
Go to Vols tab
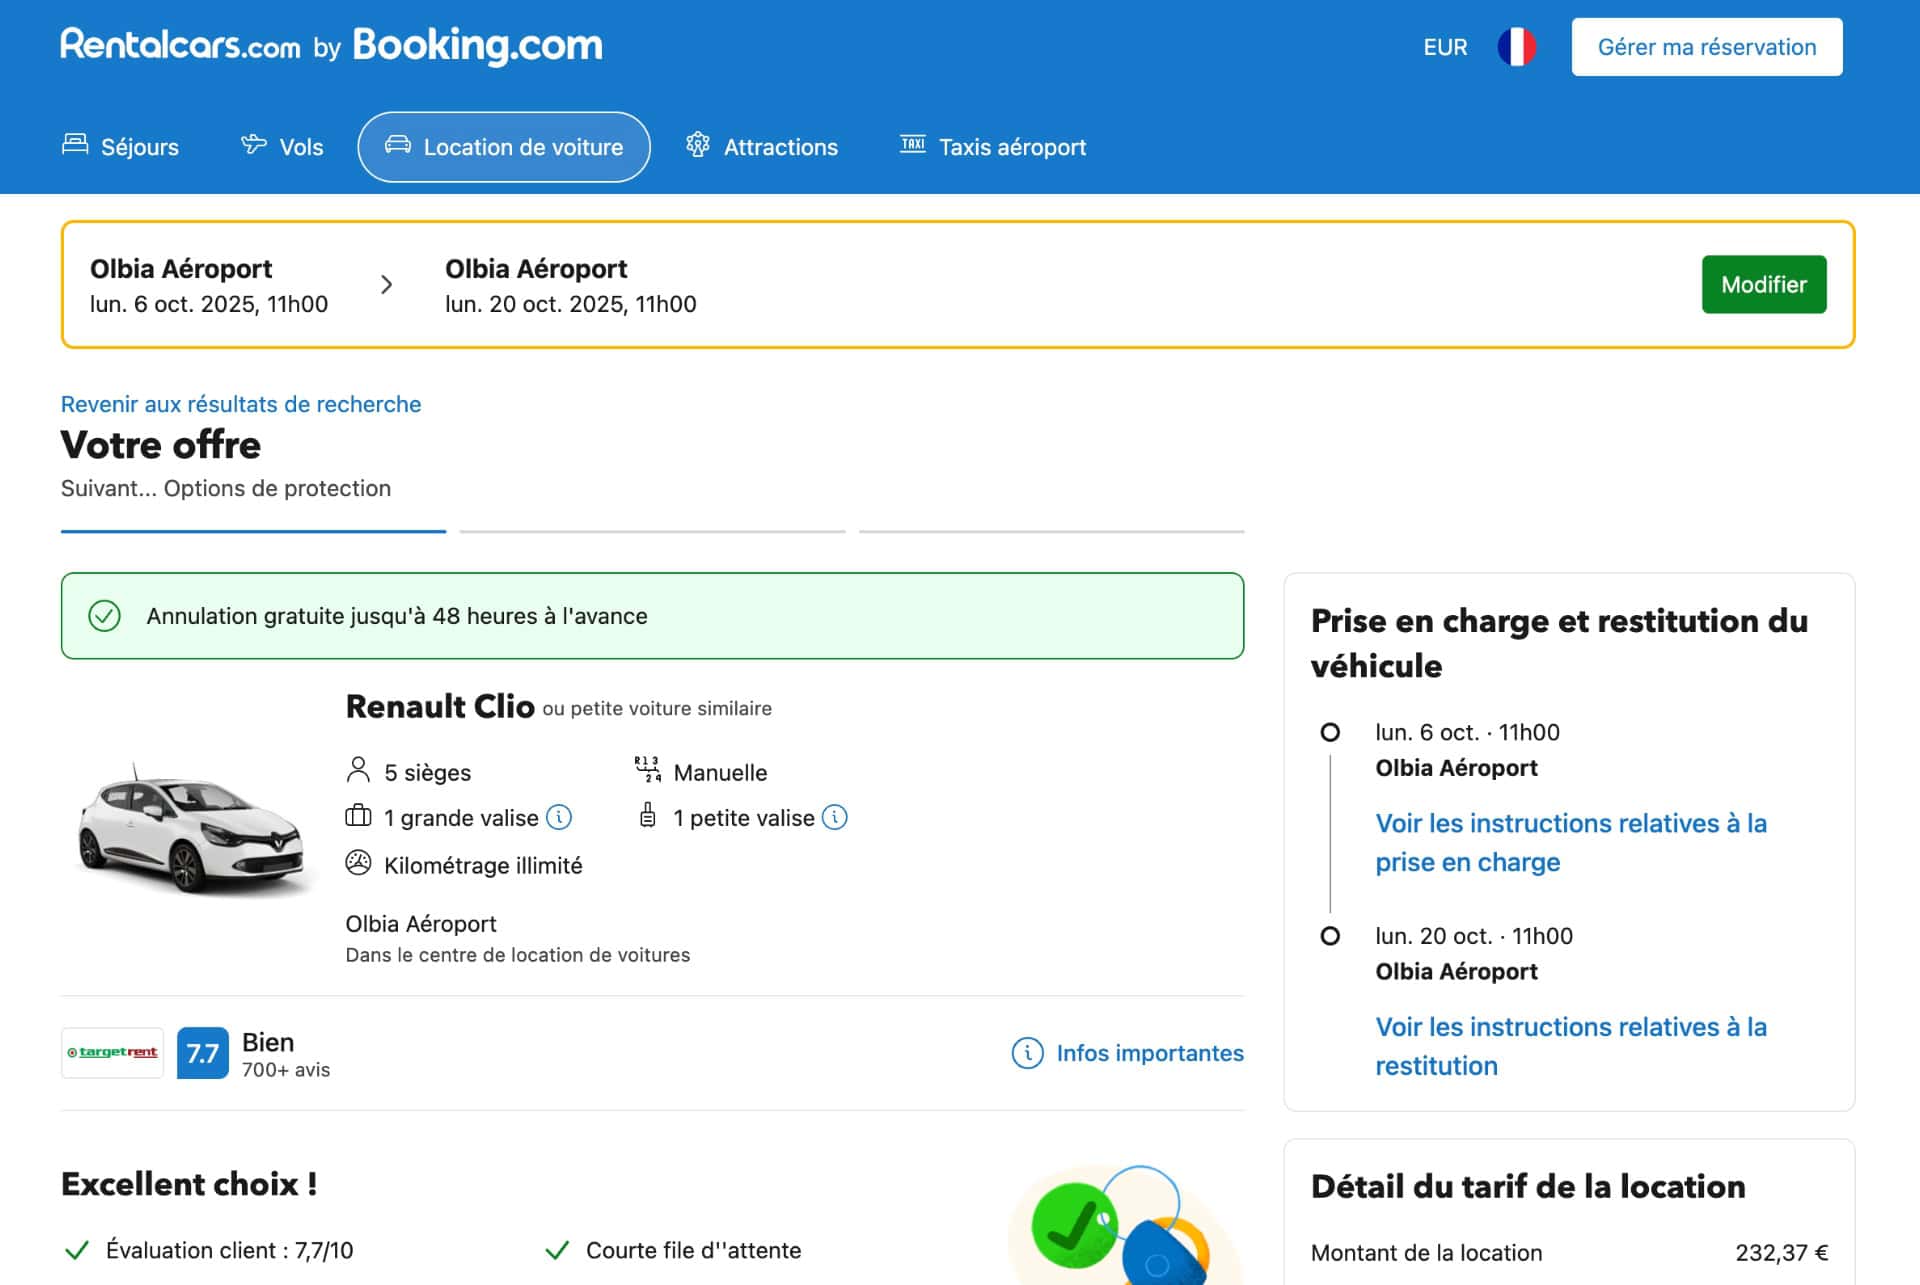point(281,147)
